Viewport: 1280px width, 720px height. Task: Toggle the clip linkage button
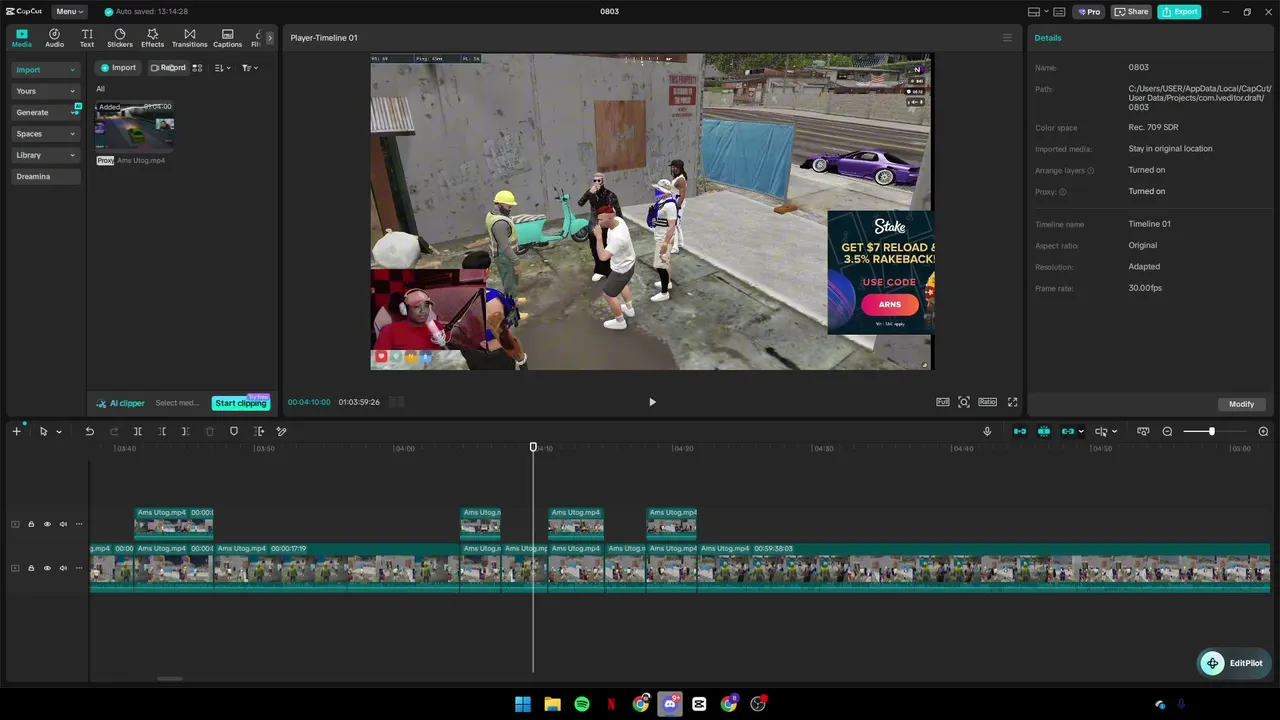coord(1068,432)
